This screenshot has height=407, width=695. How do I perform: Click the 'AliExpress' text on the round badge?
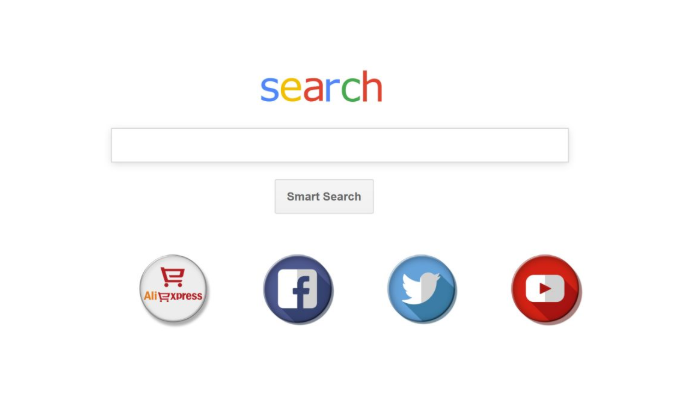click(173, 296)
